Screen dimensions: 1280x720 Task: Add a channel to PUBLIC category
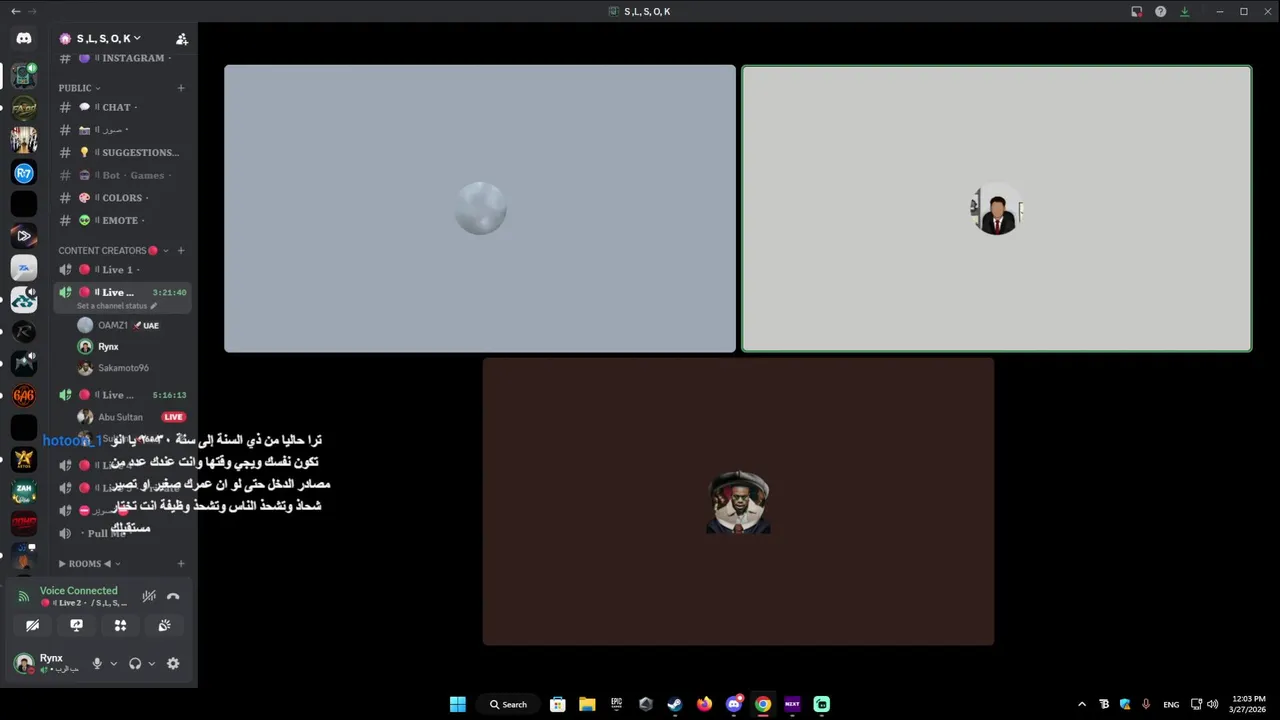pyautogui.click(x=181, y=88)
